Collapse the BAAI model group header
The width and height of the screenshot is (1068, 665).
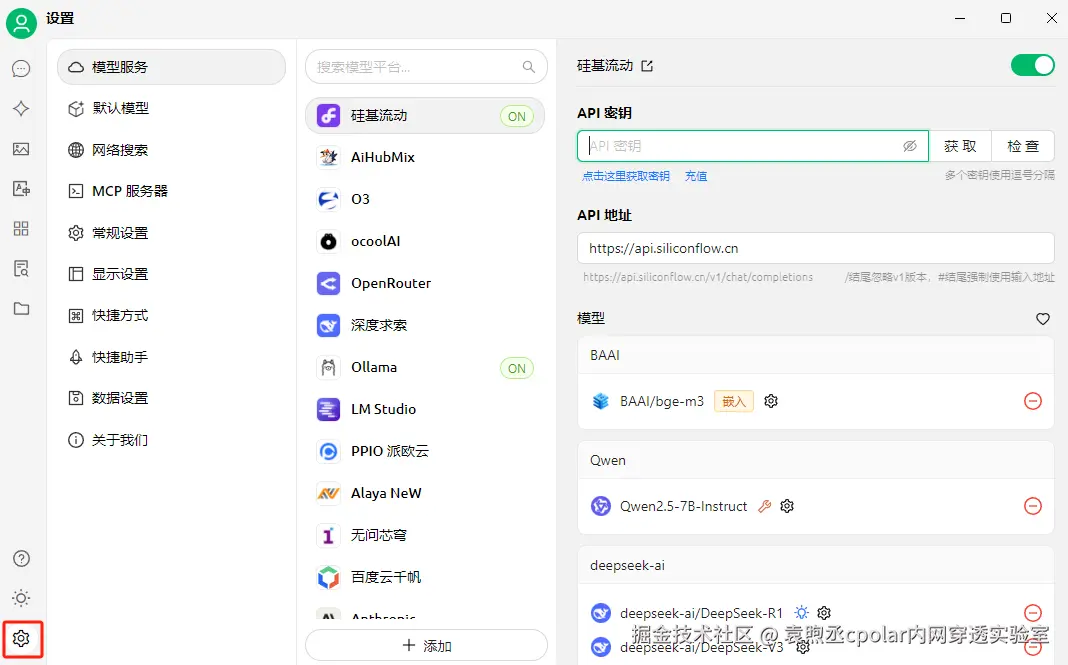[x=815, y=355]
